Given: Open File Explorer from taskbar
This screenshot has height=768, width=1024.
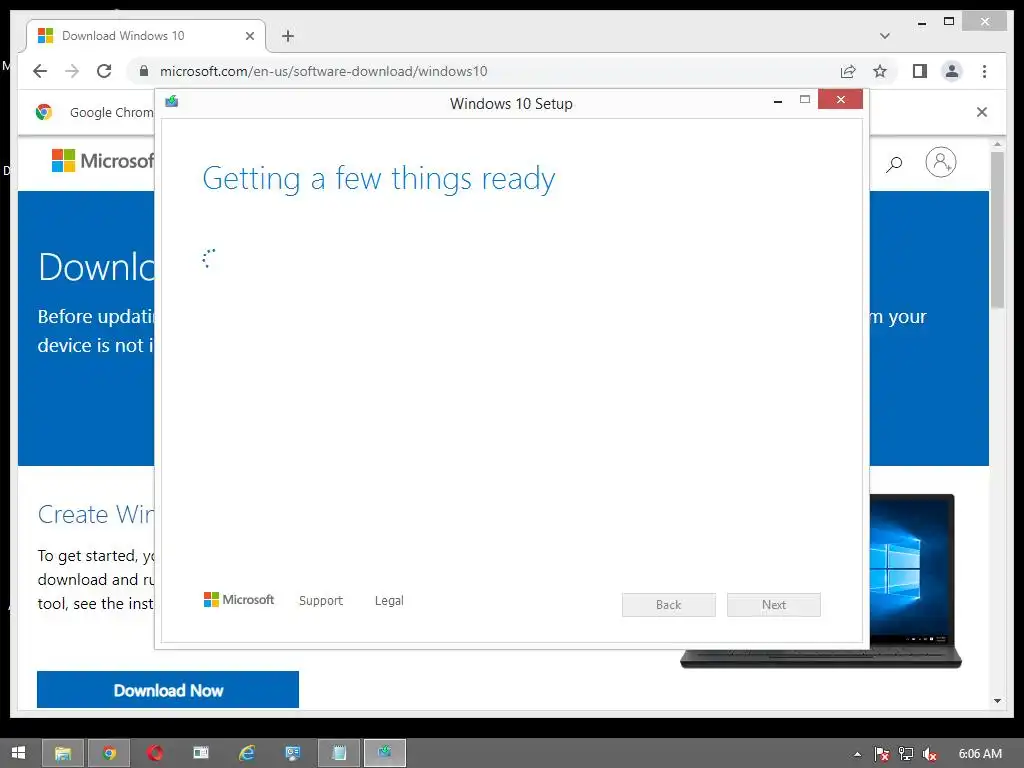Looking at the screenshot, I should pos(63,753).
